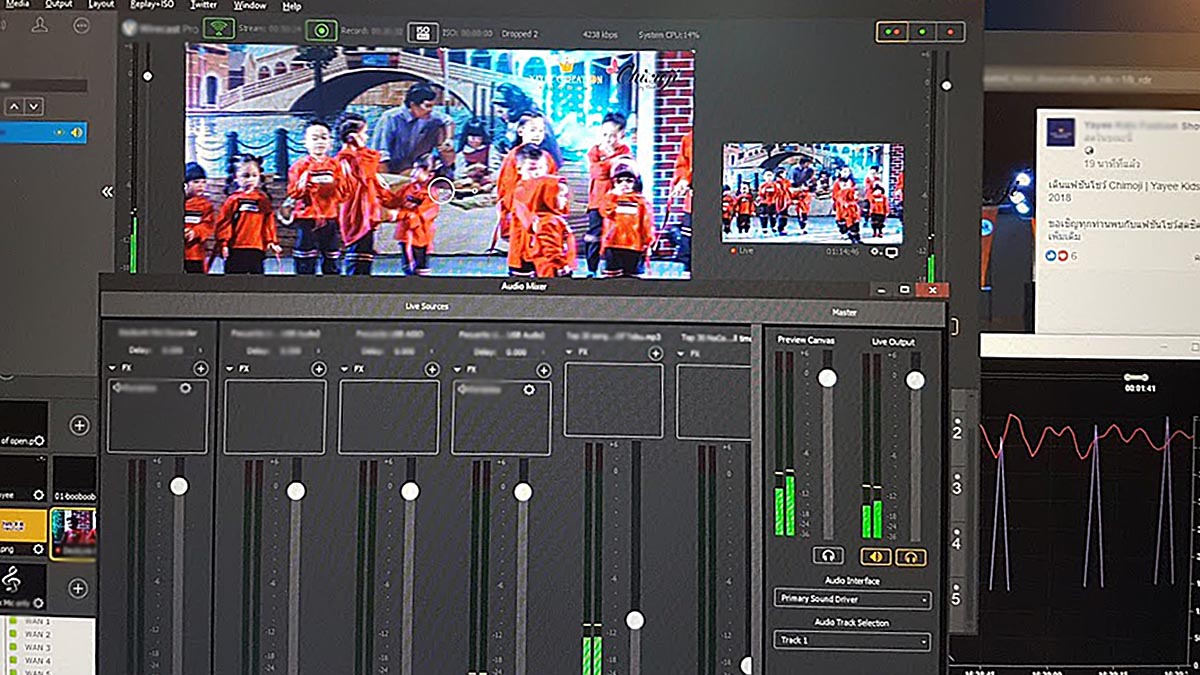Image resolution: width=1200 pixels, height=675 pixels.
Task: Collapse FX section of first channel
Action: coord(112,368)
